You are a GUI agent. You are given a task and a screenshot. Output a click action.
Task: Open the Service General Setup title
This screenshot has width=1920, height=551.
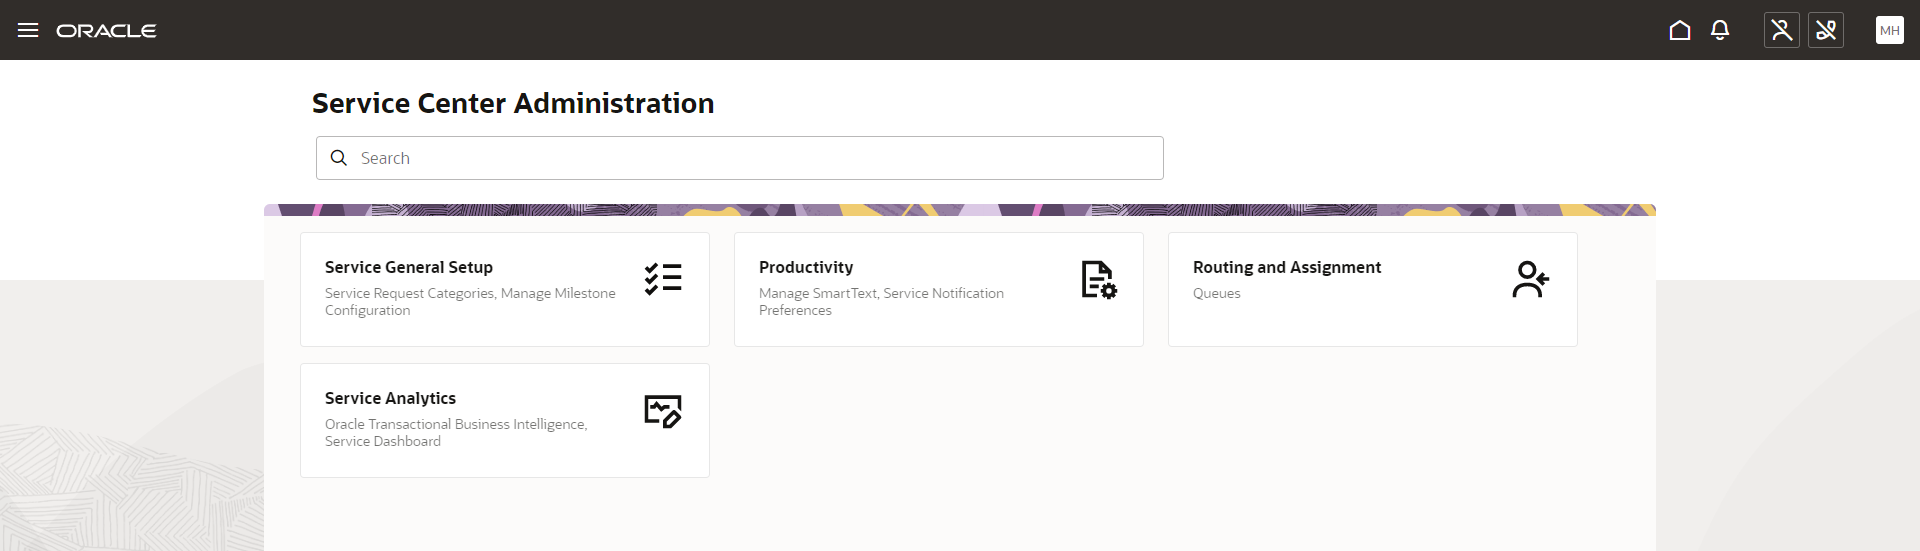click(x=409, y=267)
